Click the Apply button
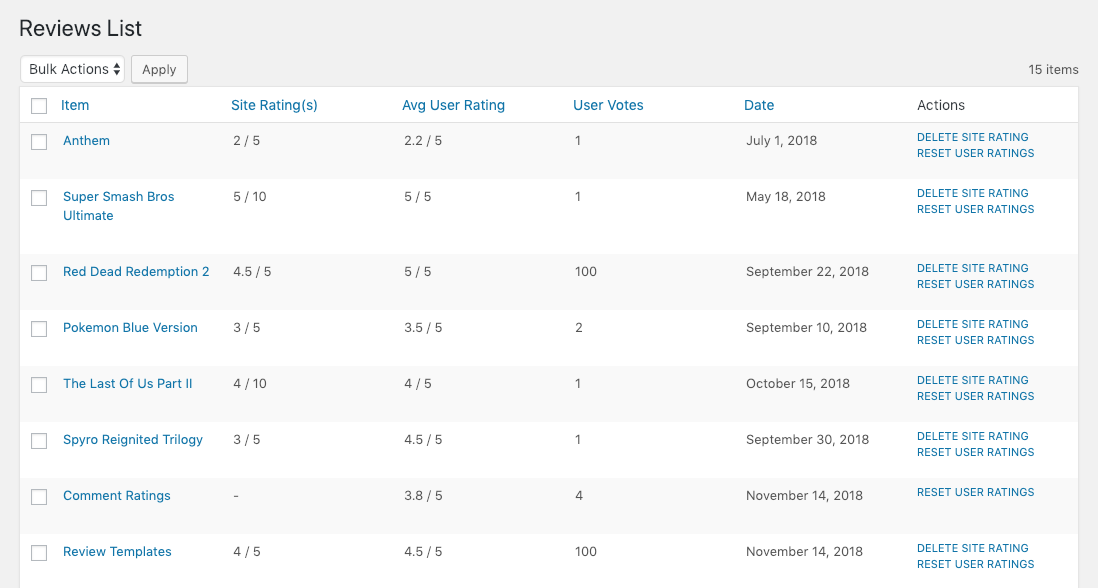 click(x=159, y=69)
